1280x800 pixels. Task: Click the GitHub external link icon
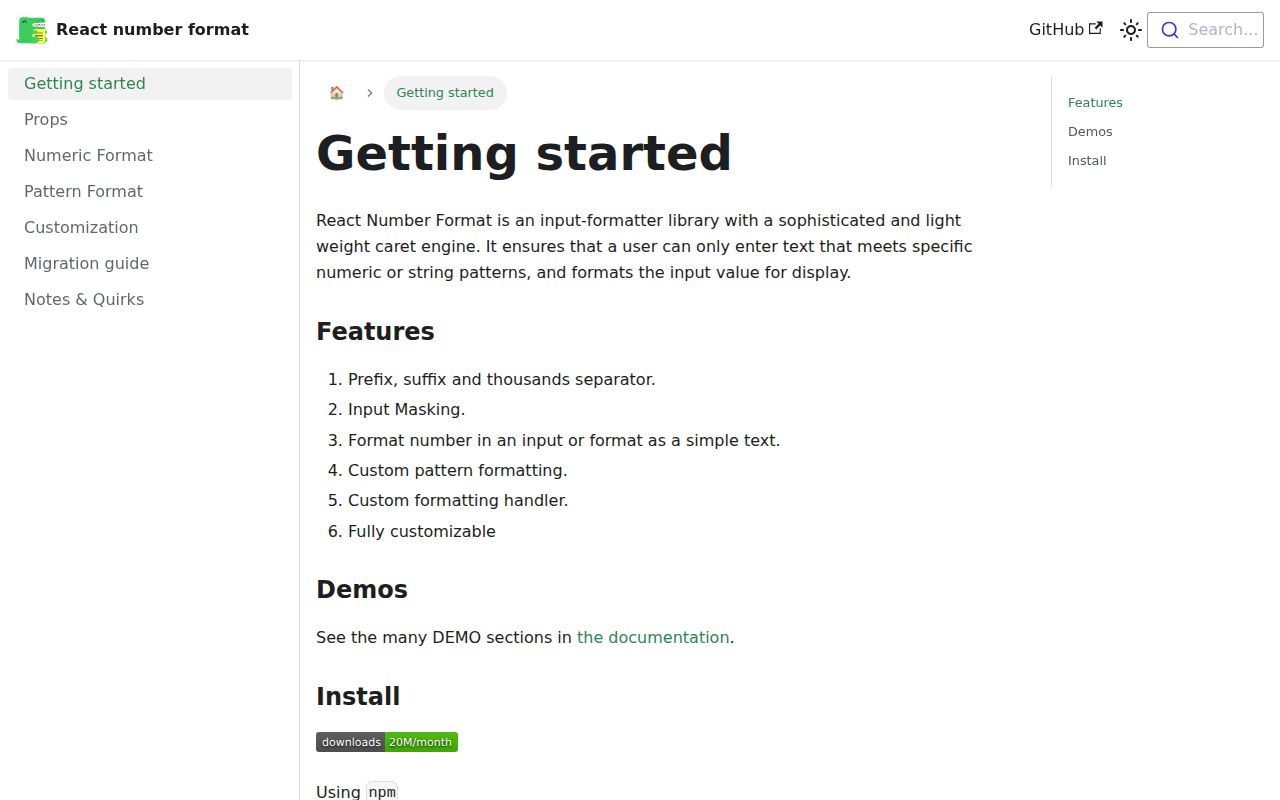(1096, 28)
